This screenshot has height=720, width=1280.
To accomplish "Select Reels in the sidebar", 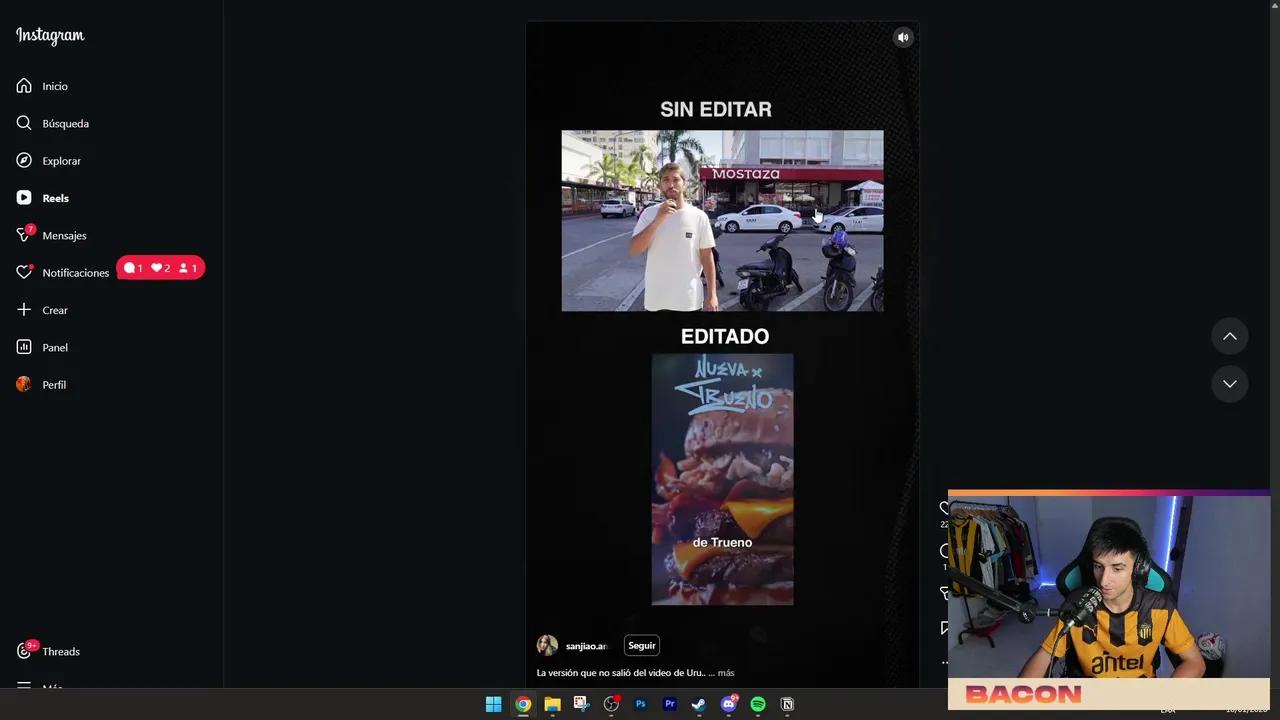I will 43,198.
